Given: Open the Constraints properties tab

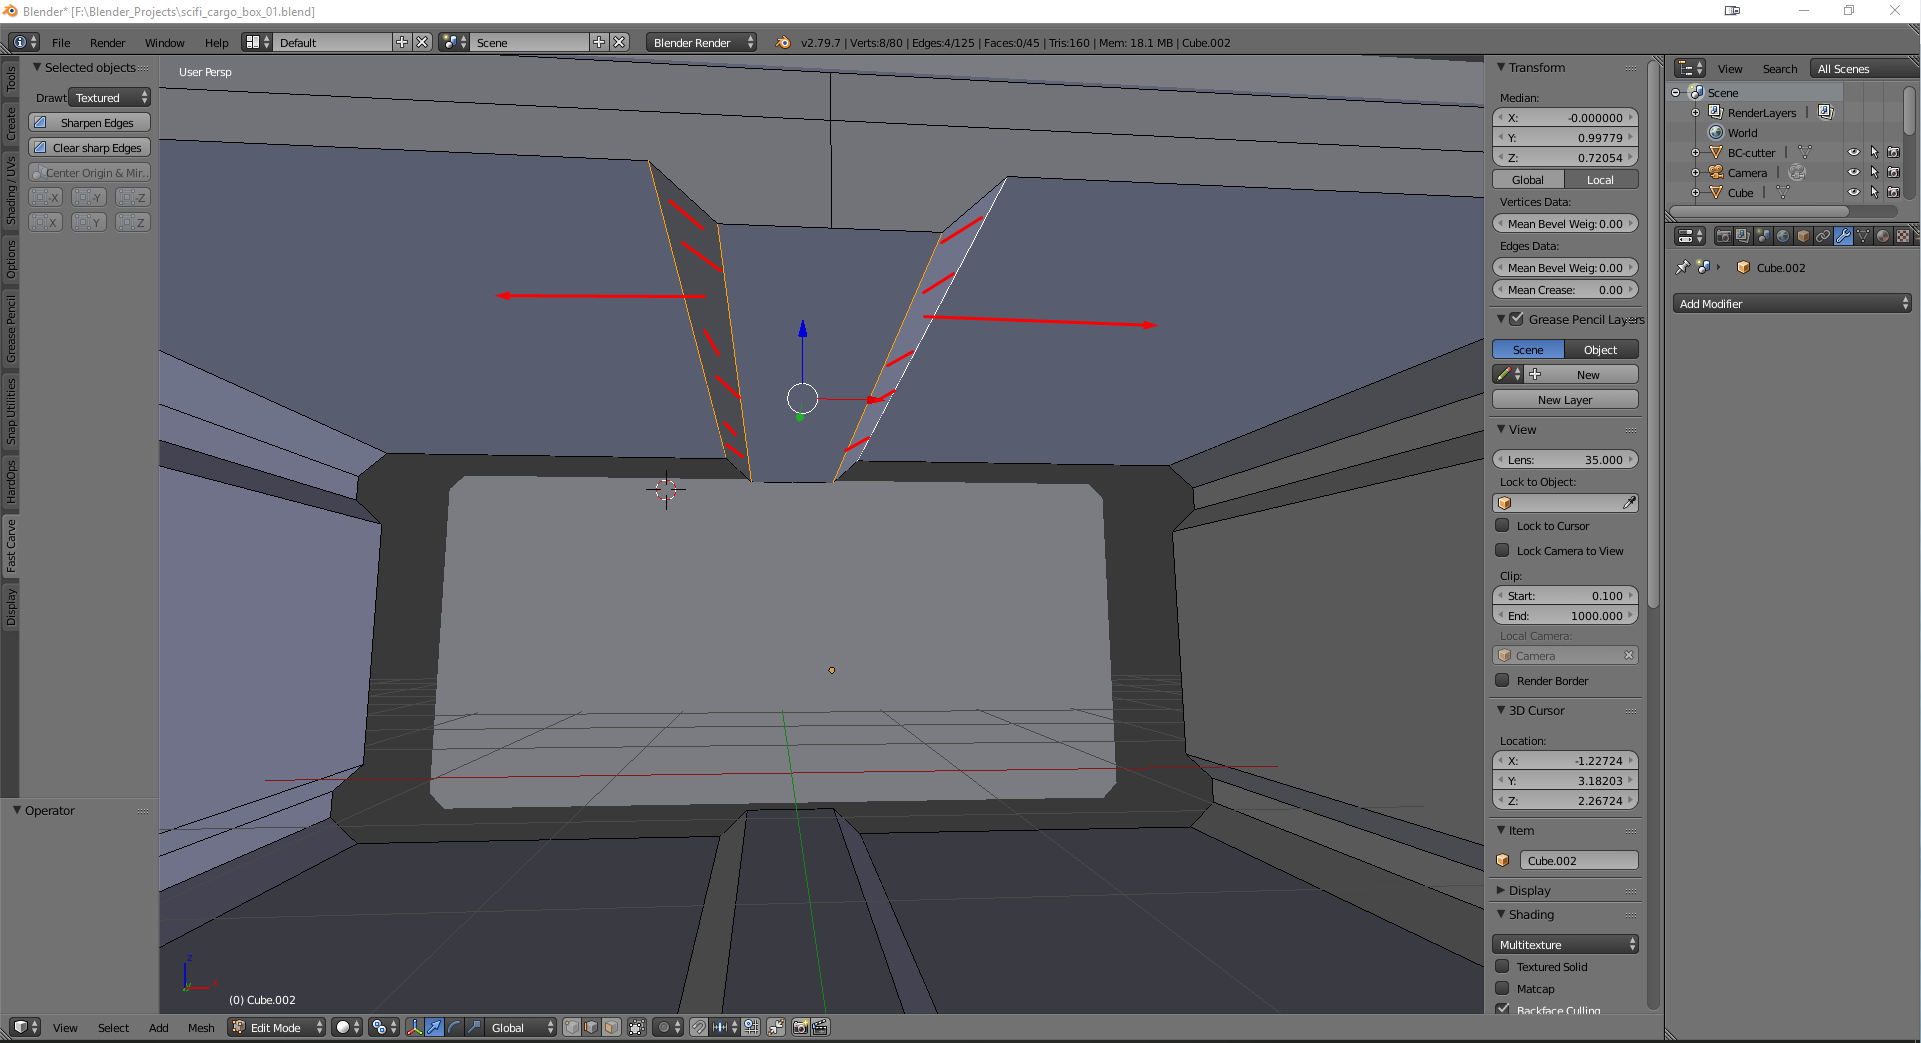Looking at the screenshot, I should tap(1823, 236).
